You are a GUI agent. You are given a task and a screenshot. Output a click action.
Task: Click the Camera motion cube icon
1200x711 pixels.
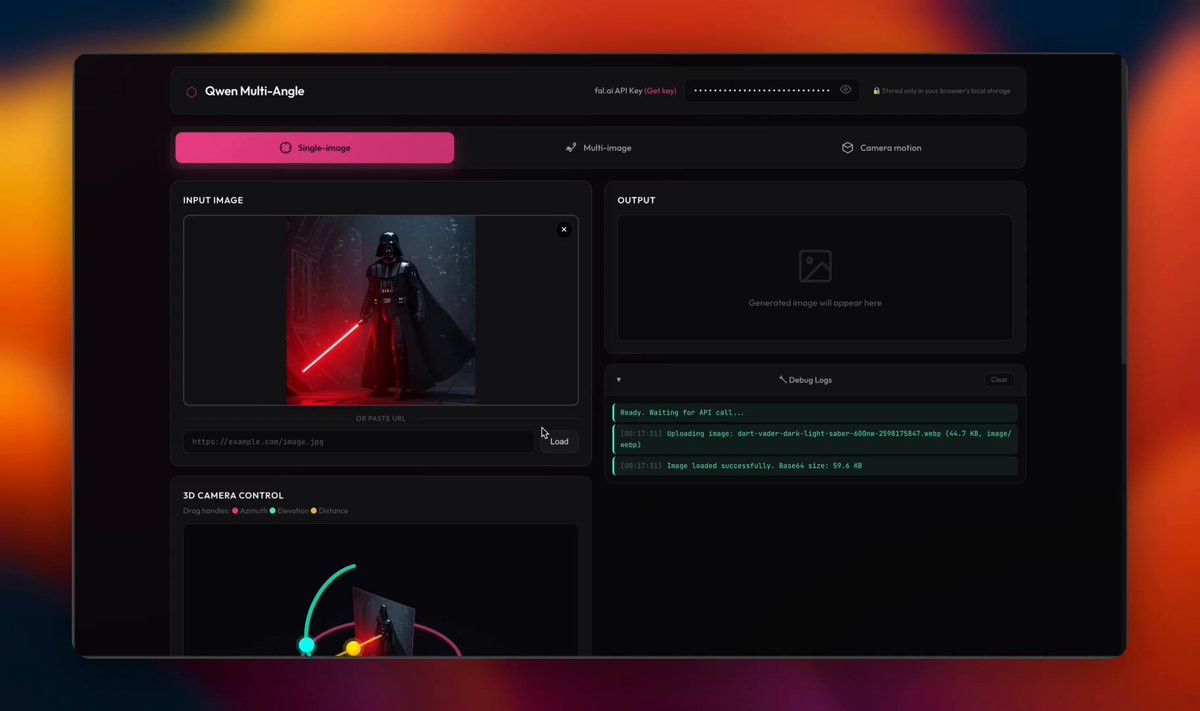click(x=847, y=148)
